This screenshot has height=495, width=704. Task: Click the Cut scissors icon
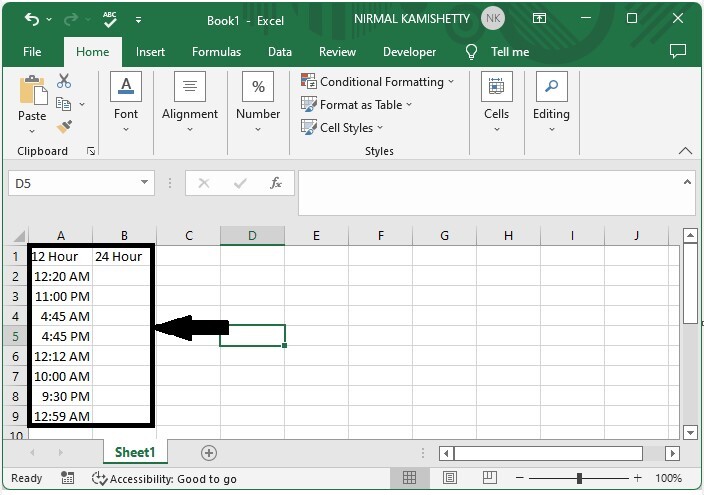[x=64, y=81]
